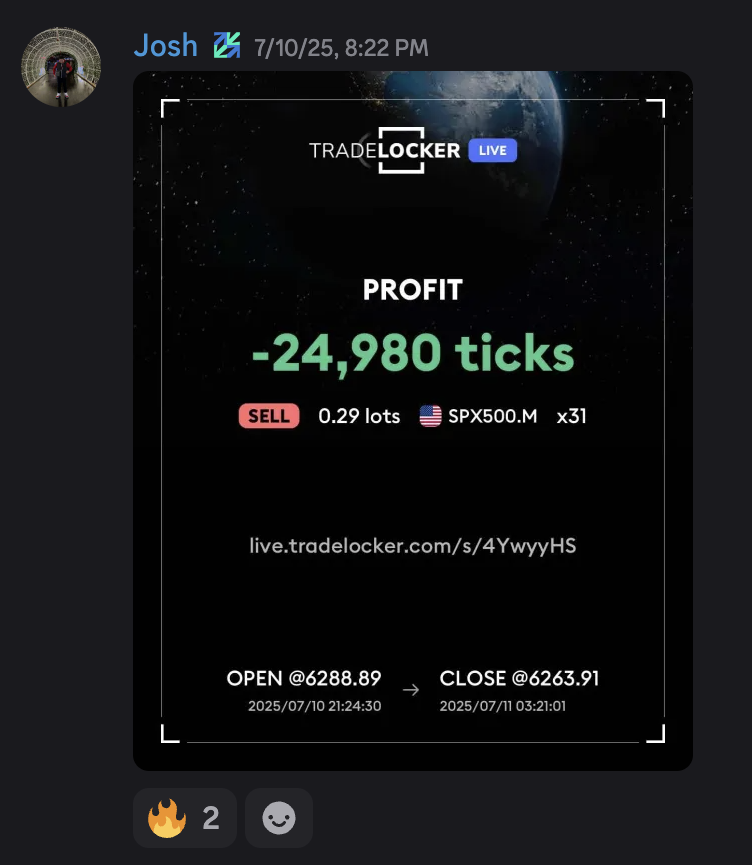Click the OPEN @6288.89 price
752x865 pixels.
(304, 679)
